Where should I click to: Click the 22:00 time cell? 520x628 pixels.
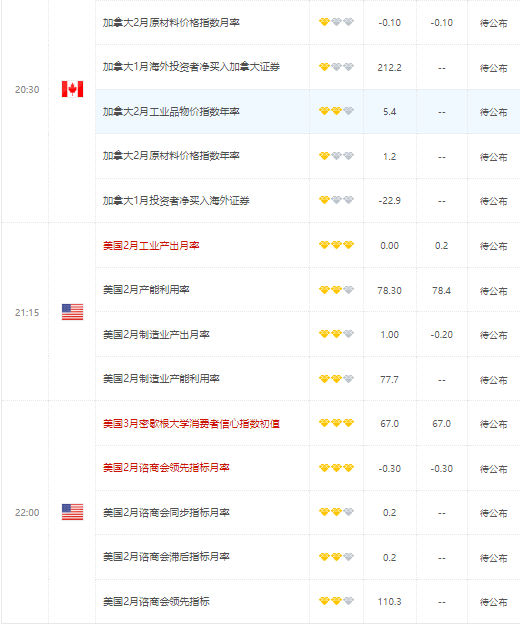(x=27, y=513)
